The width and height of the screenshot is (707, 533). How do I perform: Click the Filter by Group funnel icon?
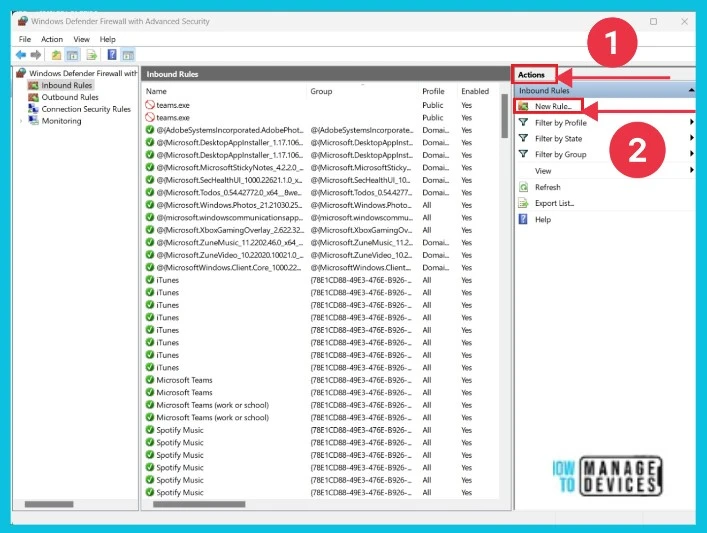[x=523, y=154]
